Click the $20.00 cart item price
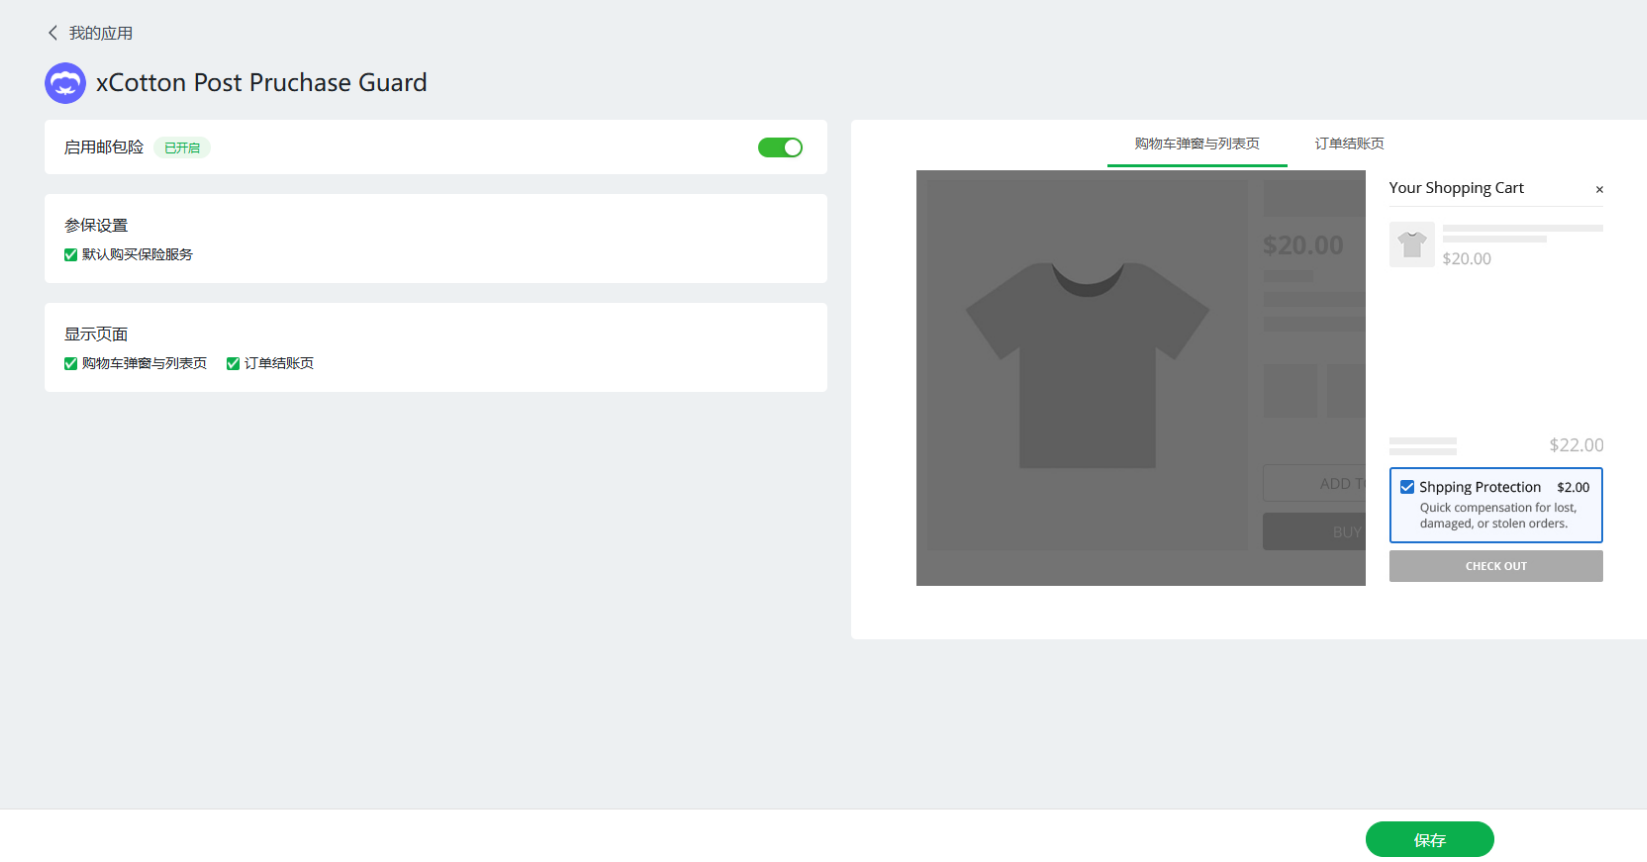 (1466, 259)
